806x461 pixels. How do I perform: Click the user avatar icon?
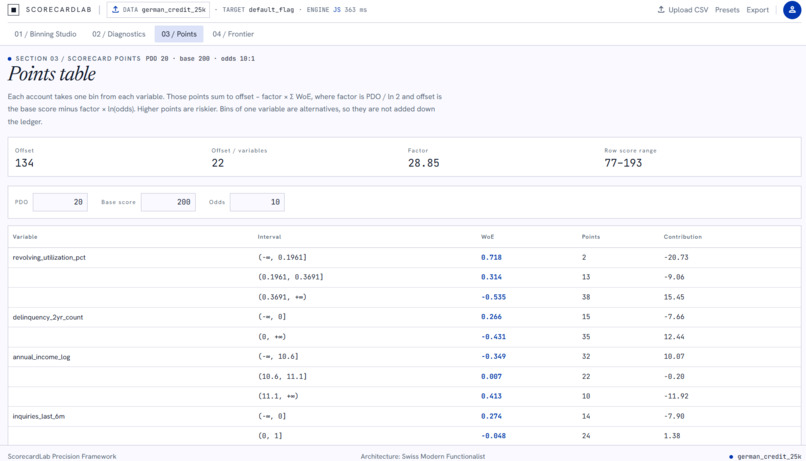[792, 10]
